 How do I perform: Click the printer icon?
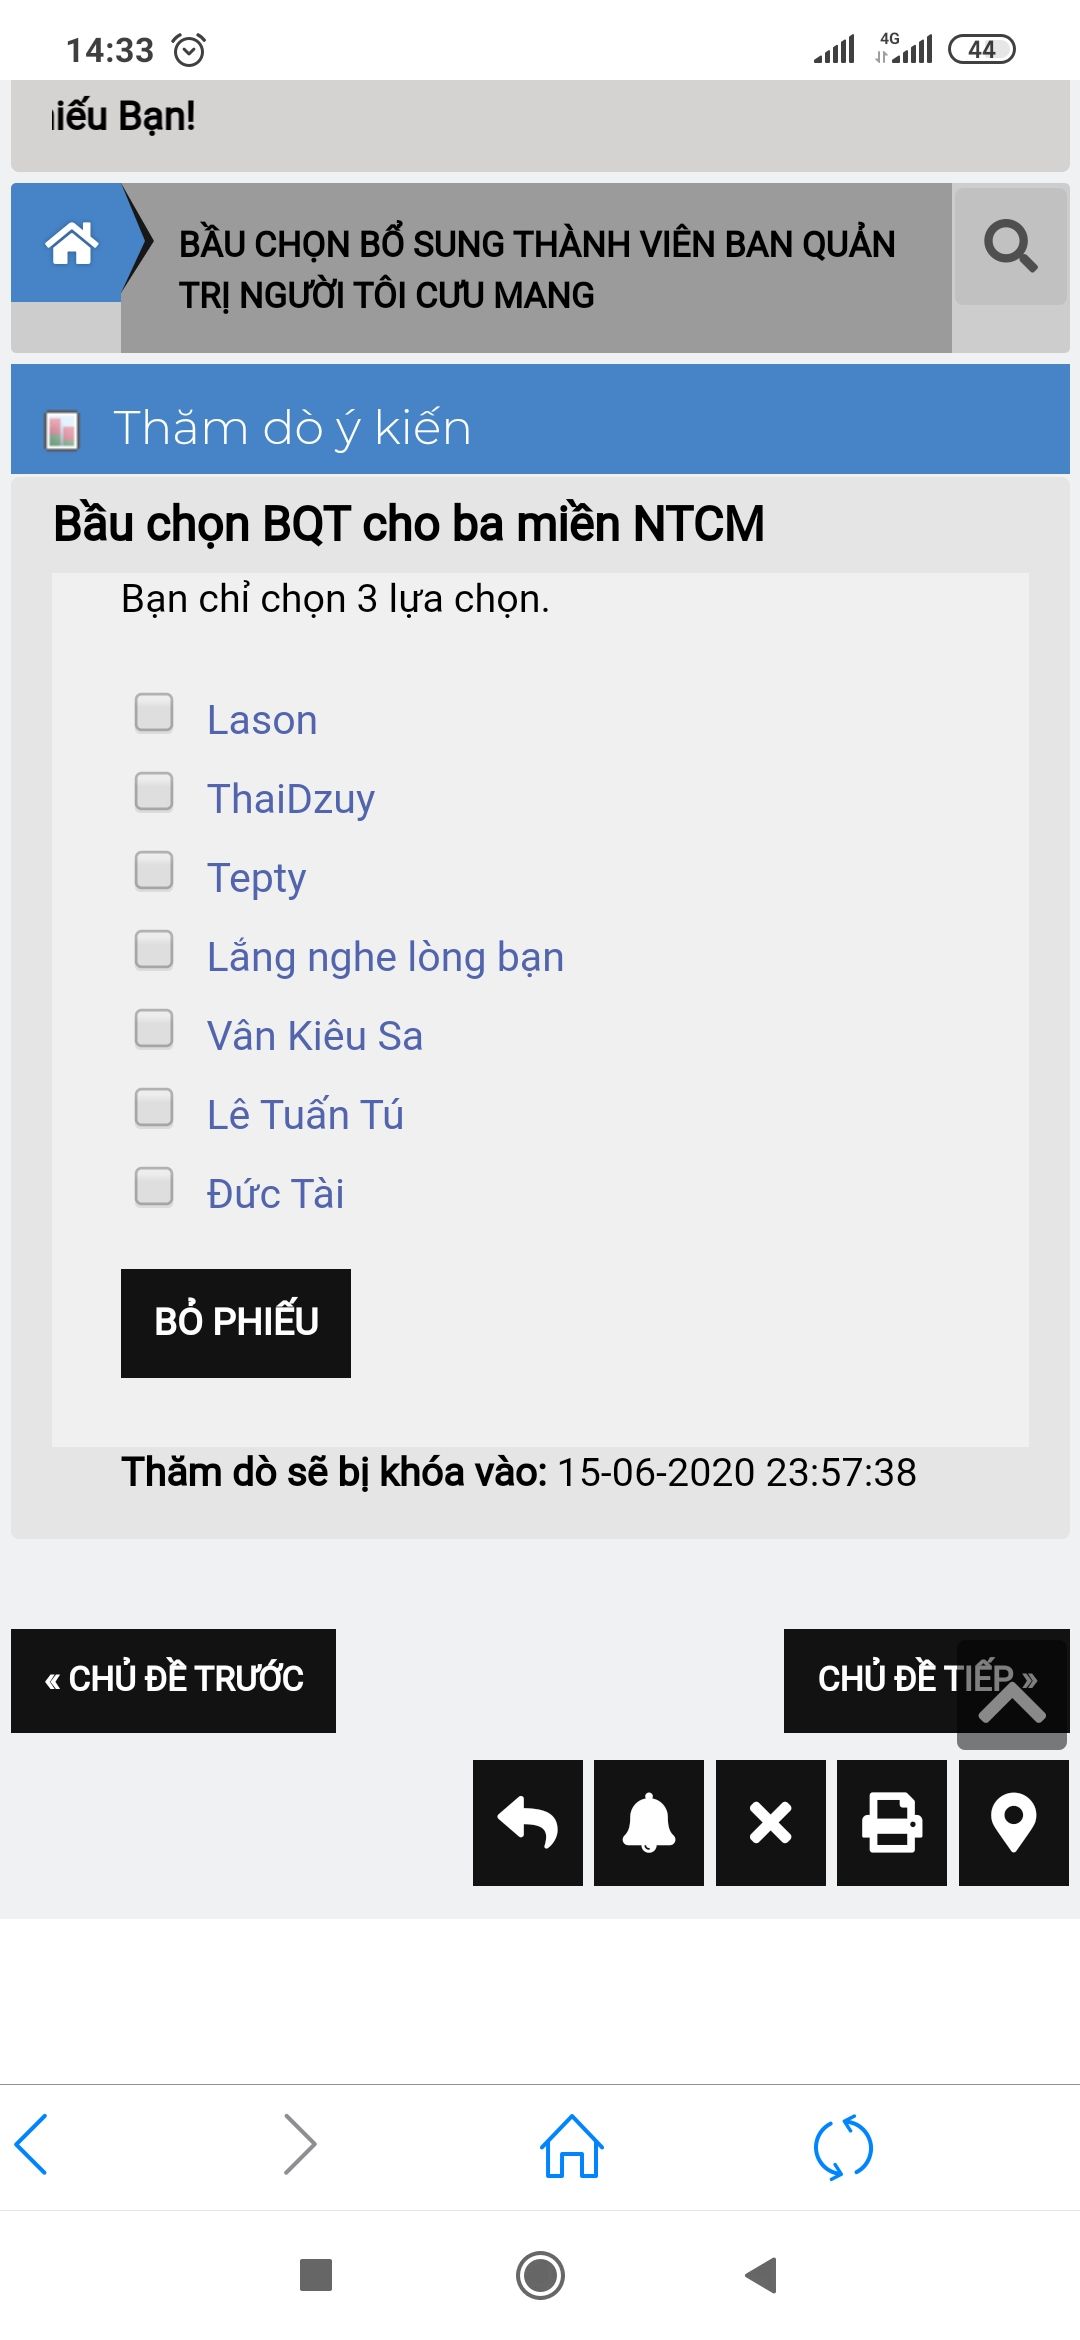[x=892, y=1822]
